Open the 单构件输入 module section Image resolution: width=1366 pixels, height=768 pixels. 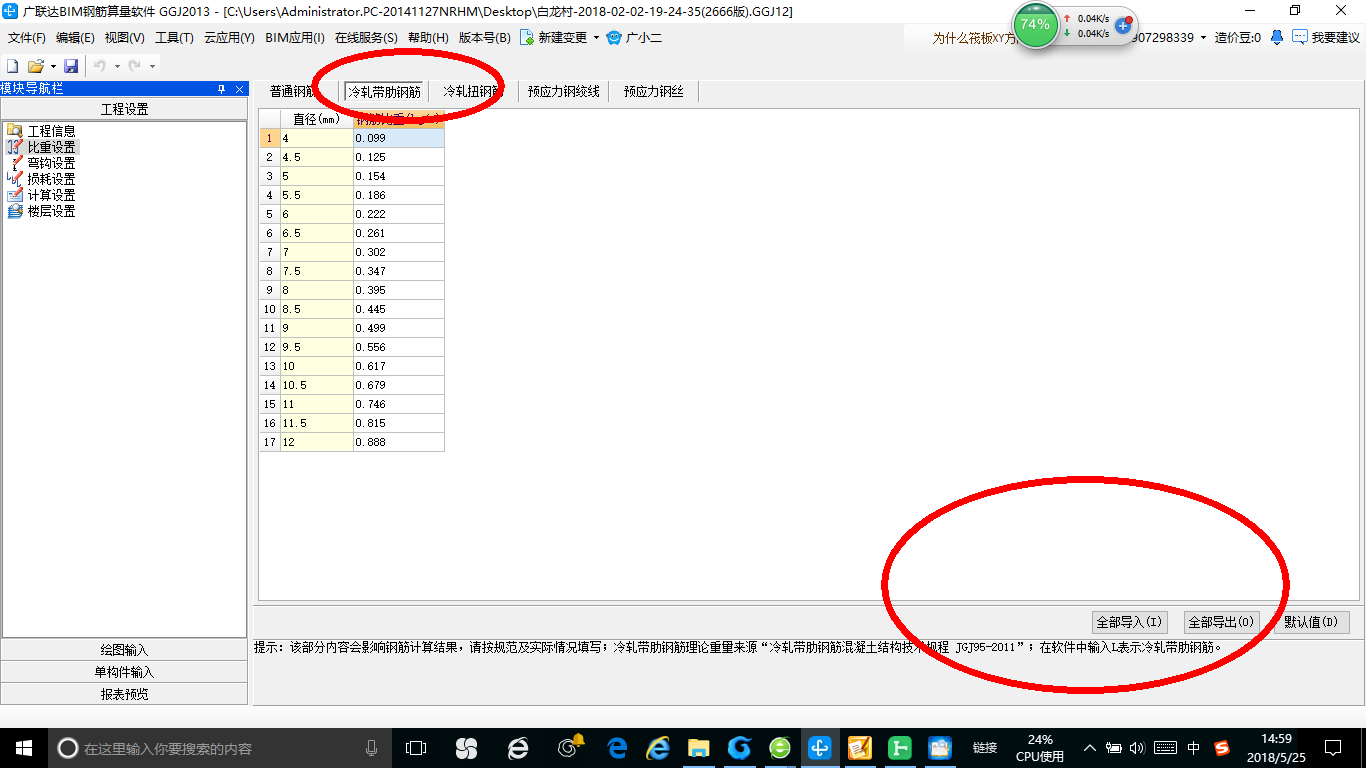click(124, 672)
